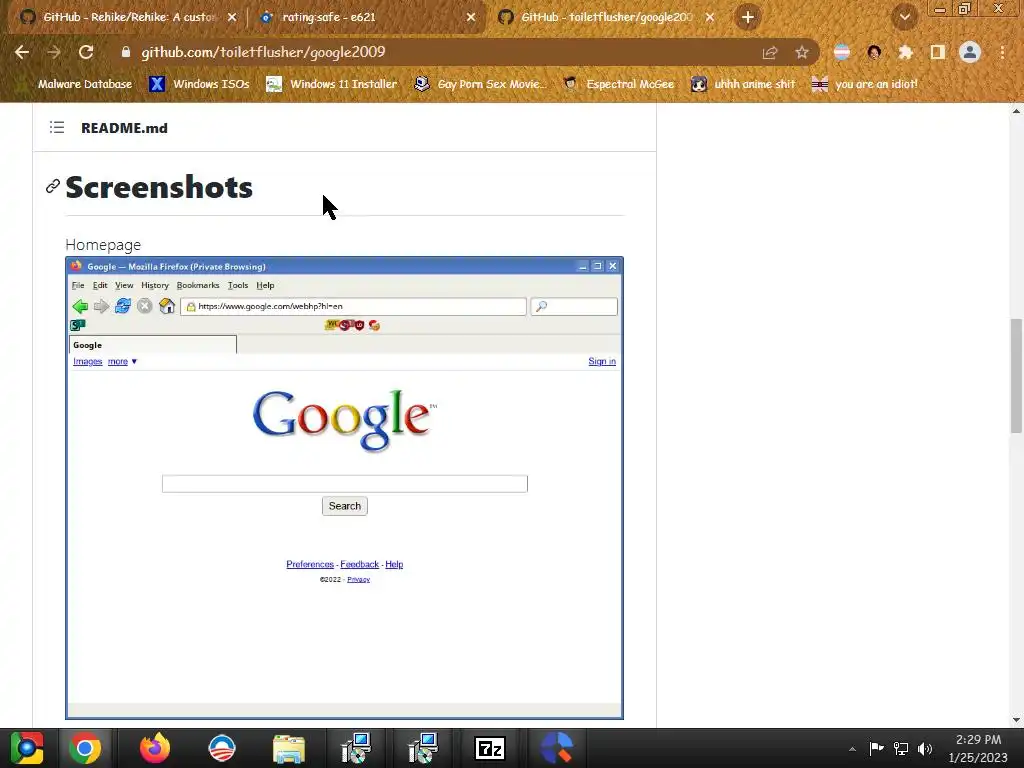Open the network tray icon
Image resolution: width=1024 pixels, height=768 pixels.
click(x=901, y=748)
